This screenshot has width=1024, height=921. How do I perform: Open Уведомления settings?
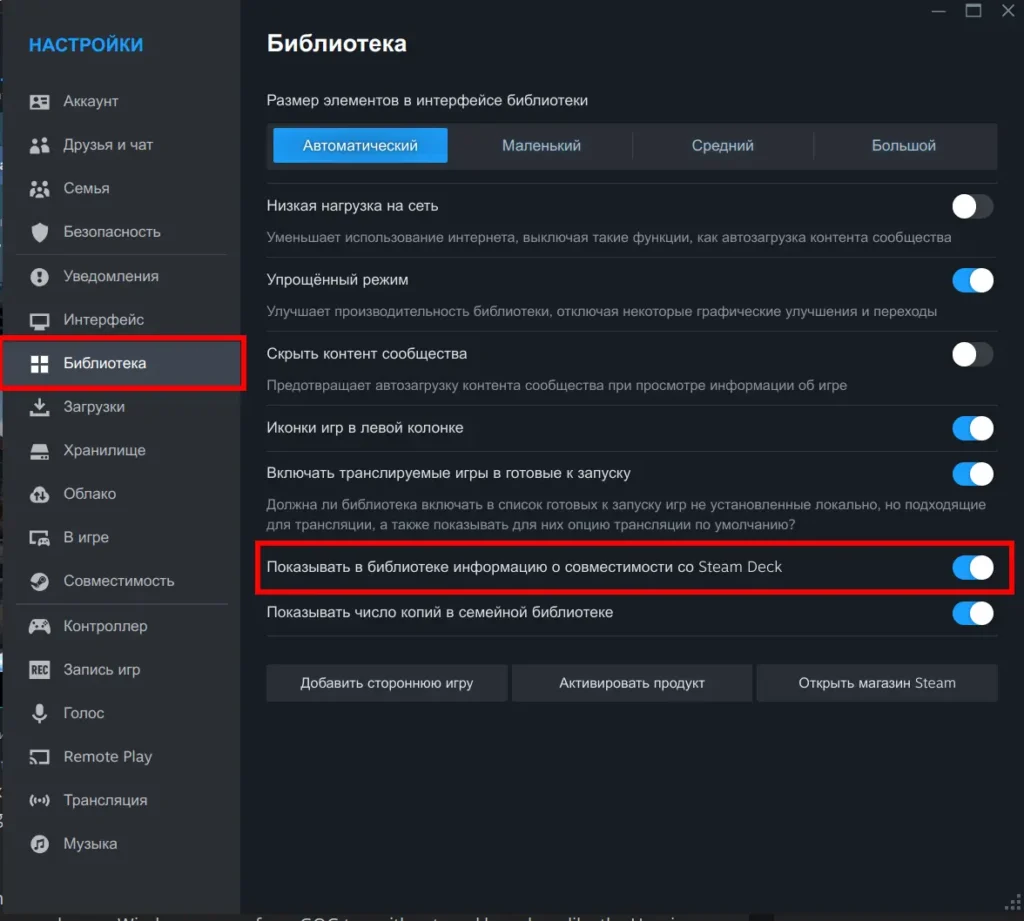tap(121, 276)
